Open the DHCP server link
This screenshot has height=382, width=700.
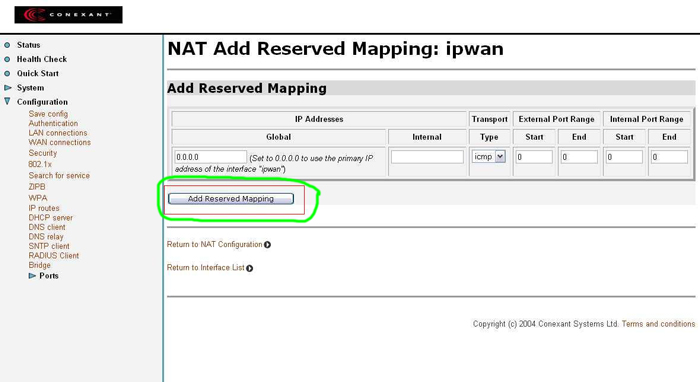[x=51, y=218]
